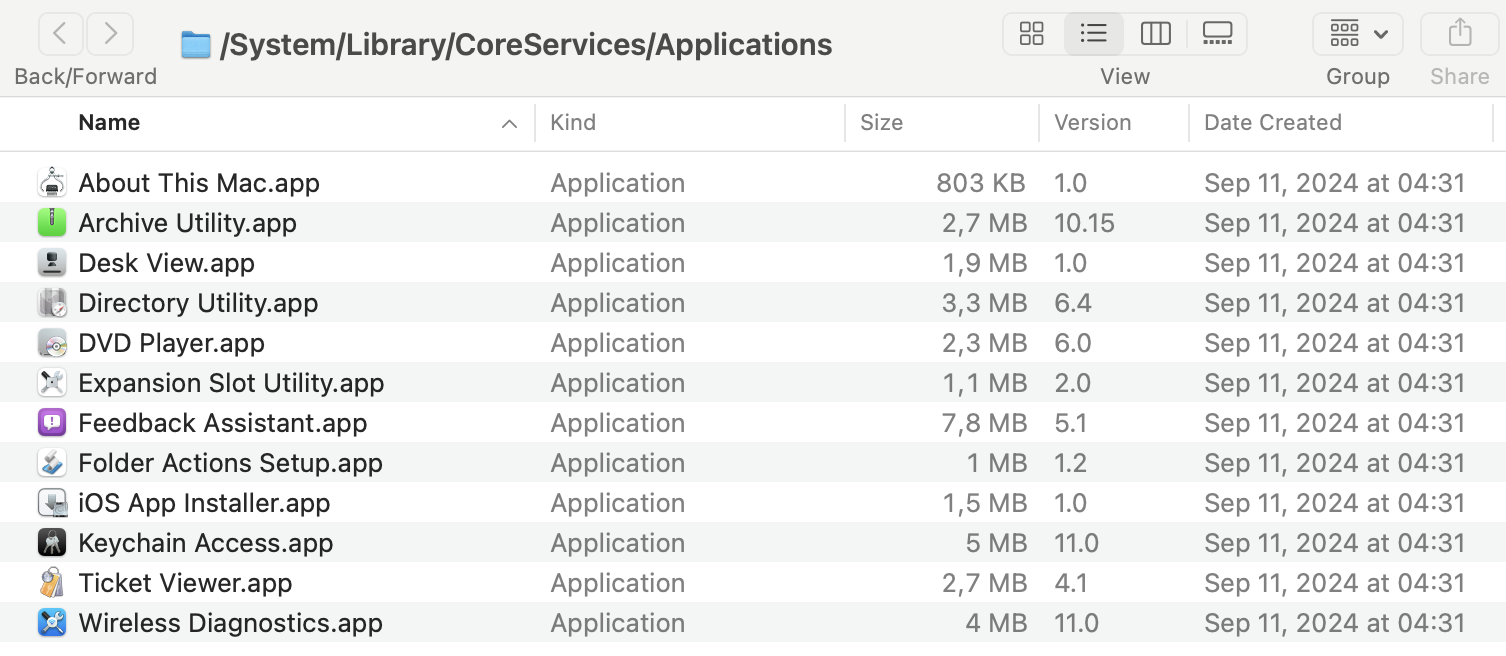Sort by Date Created column
The image size is (1506, 656).
click(x=1272, y=123)
